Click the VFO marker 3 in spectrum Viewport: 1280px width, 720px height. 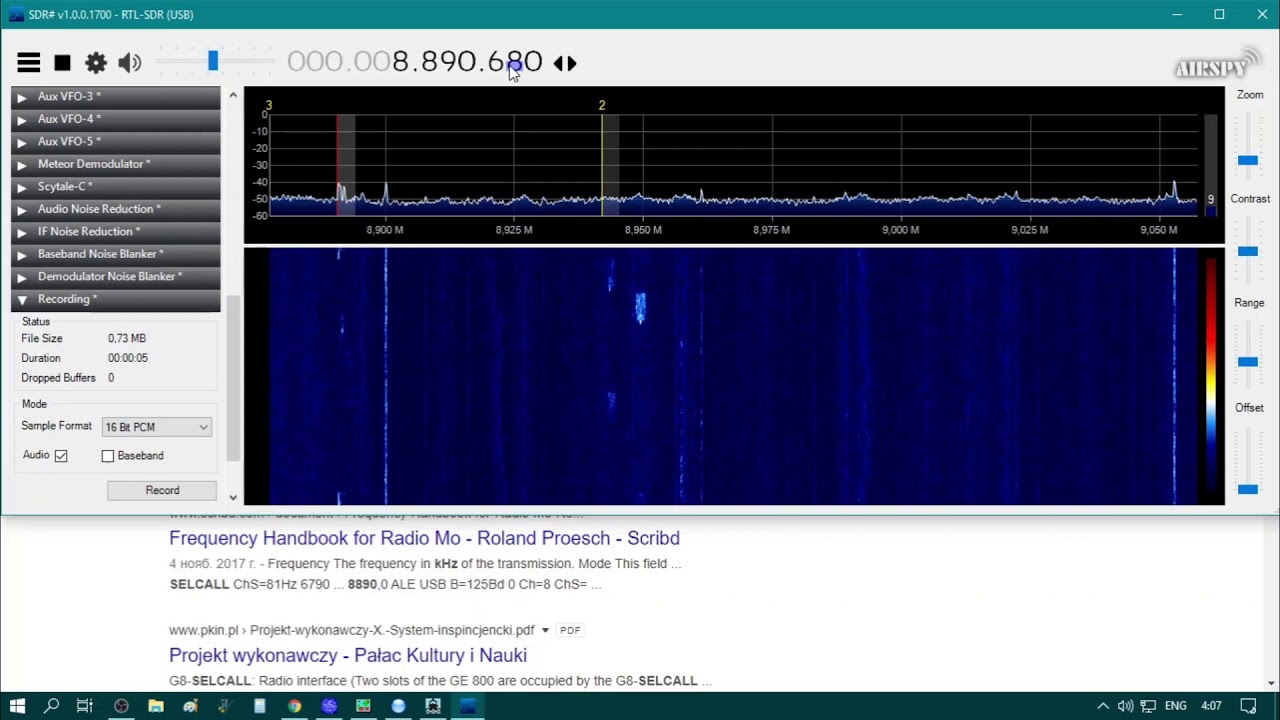(268, 105)
